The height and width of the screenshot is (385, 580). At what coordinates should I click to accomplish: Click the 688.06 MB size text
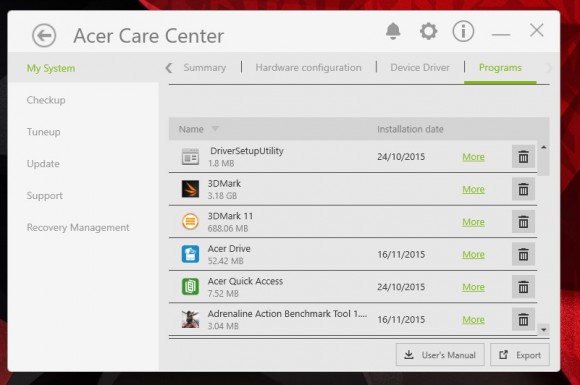(228, 229)
